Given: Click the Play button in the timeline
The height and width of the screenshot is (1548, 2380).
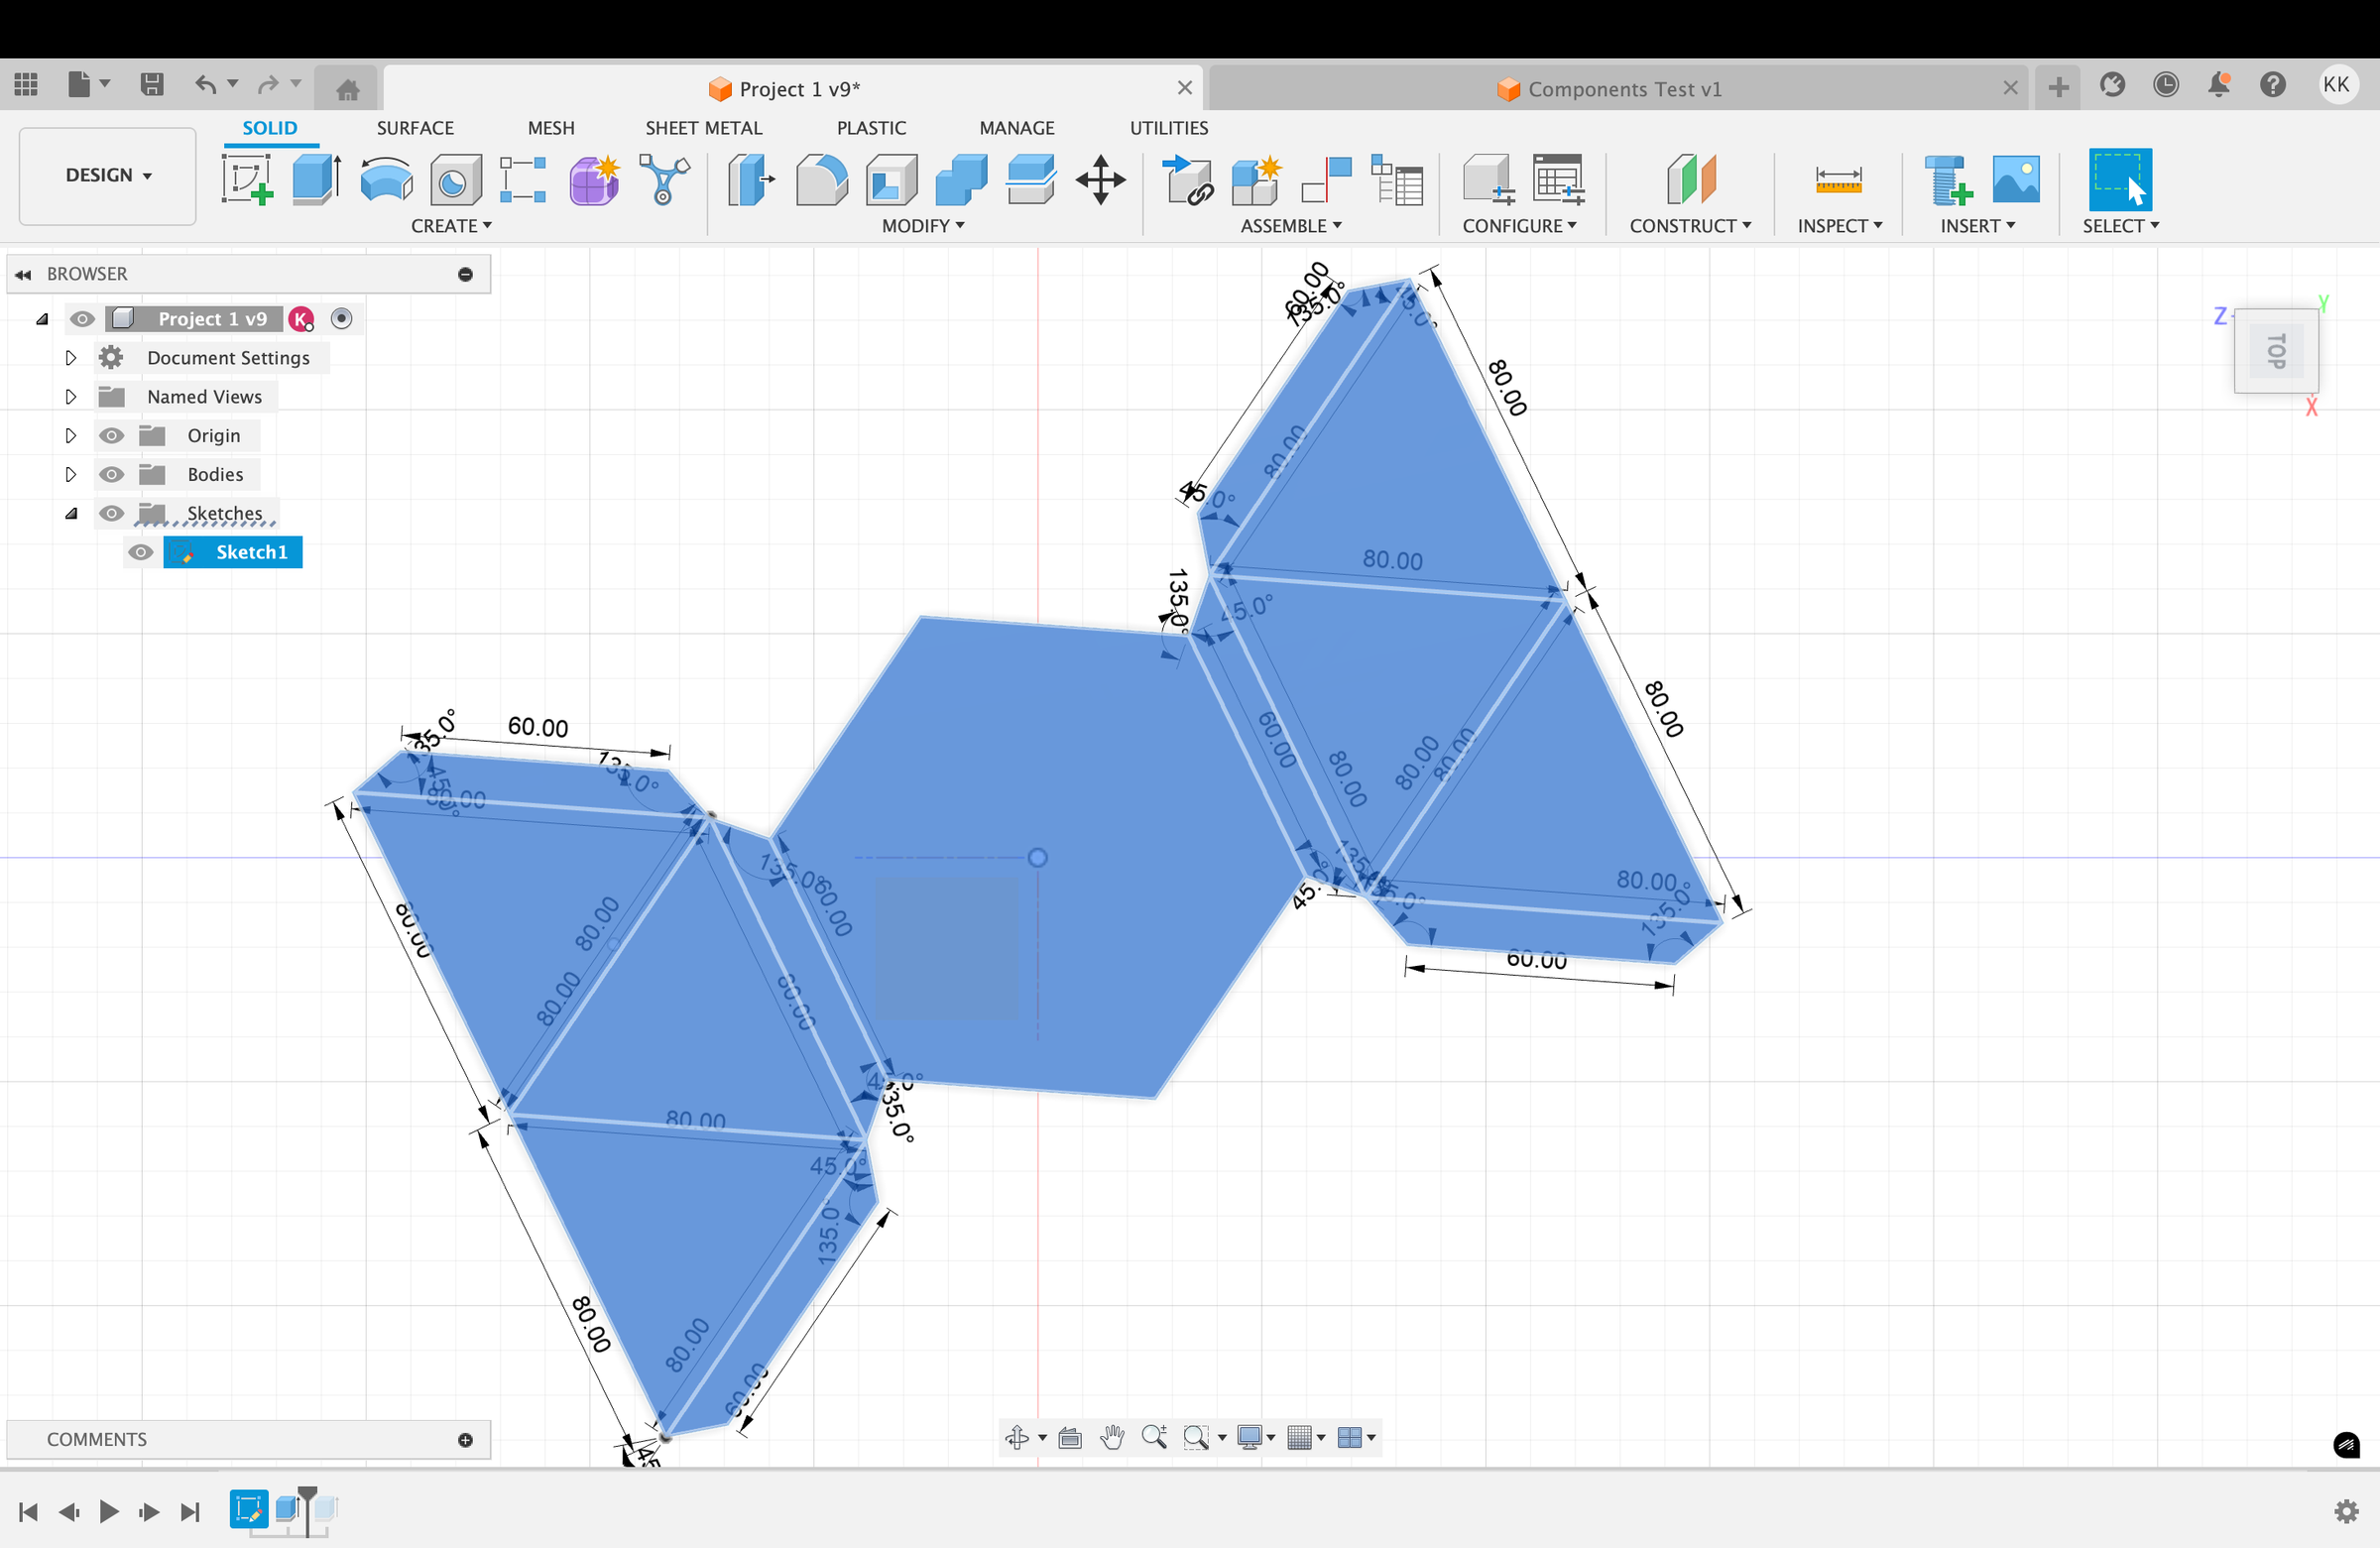Looking at the screenshot, I should pos(108,1511).
